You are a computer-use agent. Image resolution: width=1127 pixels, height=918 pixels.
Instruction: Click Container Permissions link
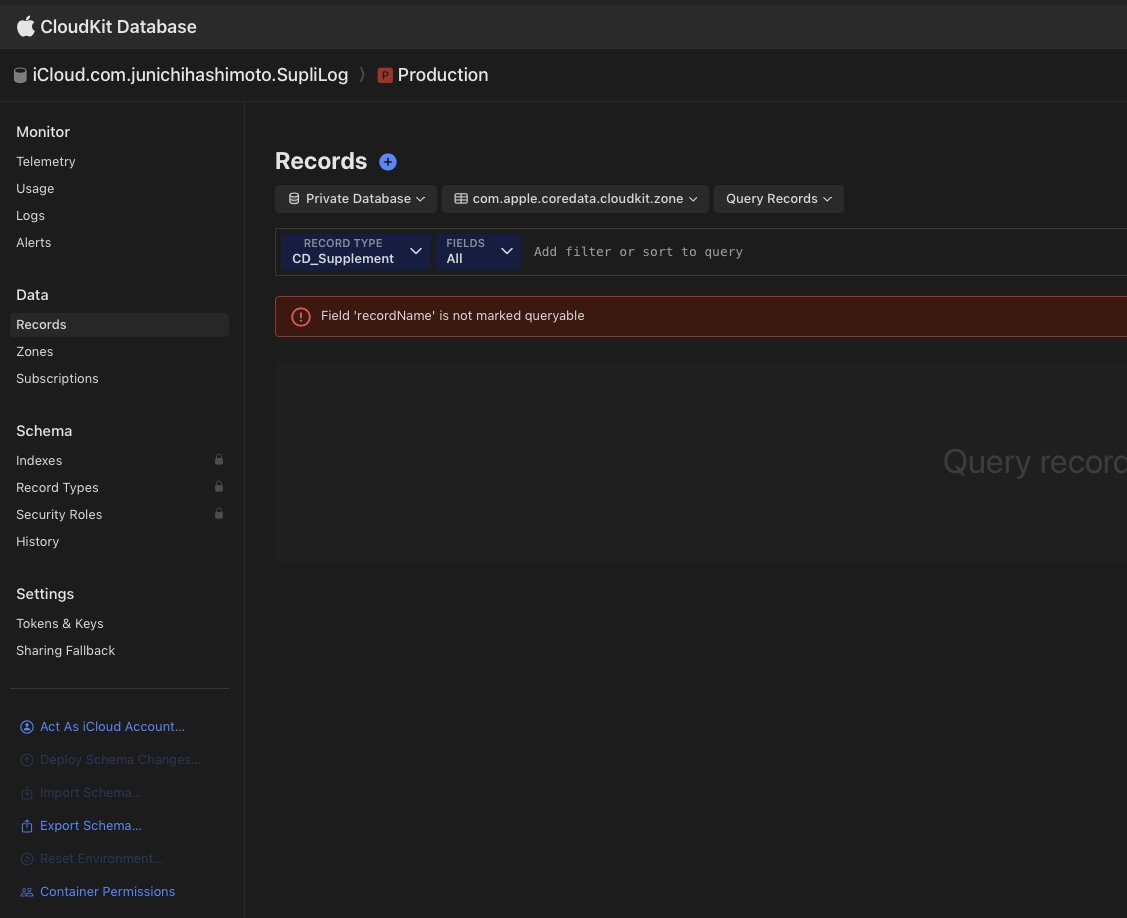click(108, 892)
